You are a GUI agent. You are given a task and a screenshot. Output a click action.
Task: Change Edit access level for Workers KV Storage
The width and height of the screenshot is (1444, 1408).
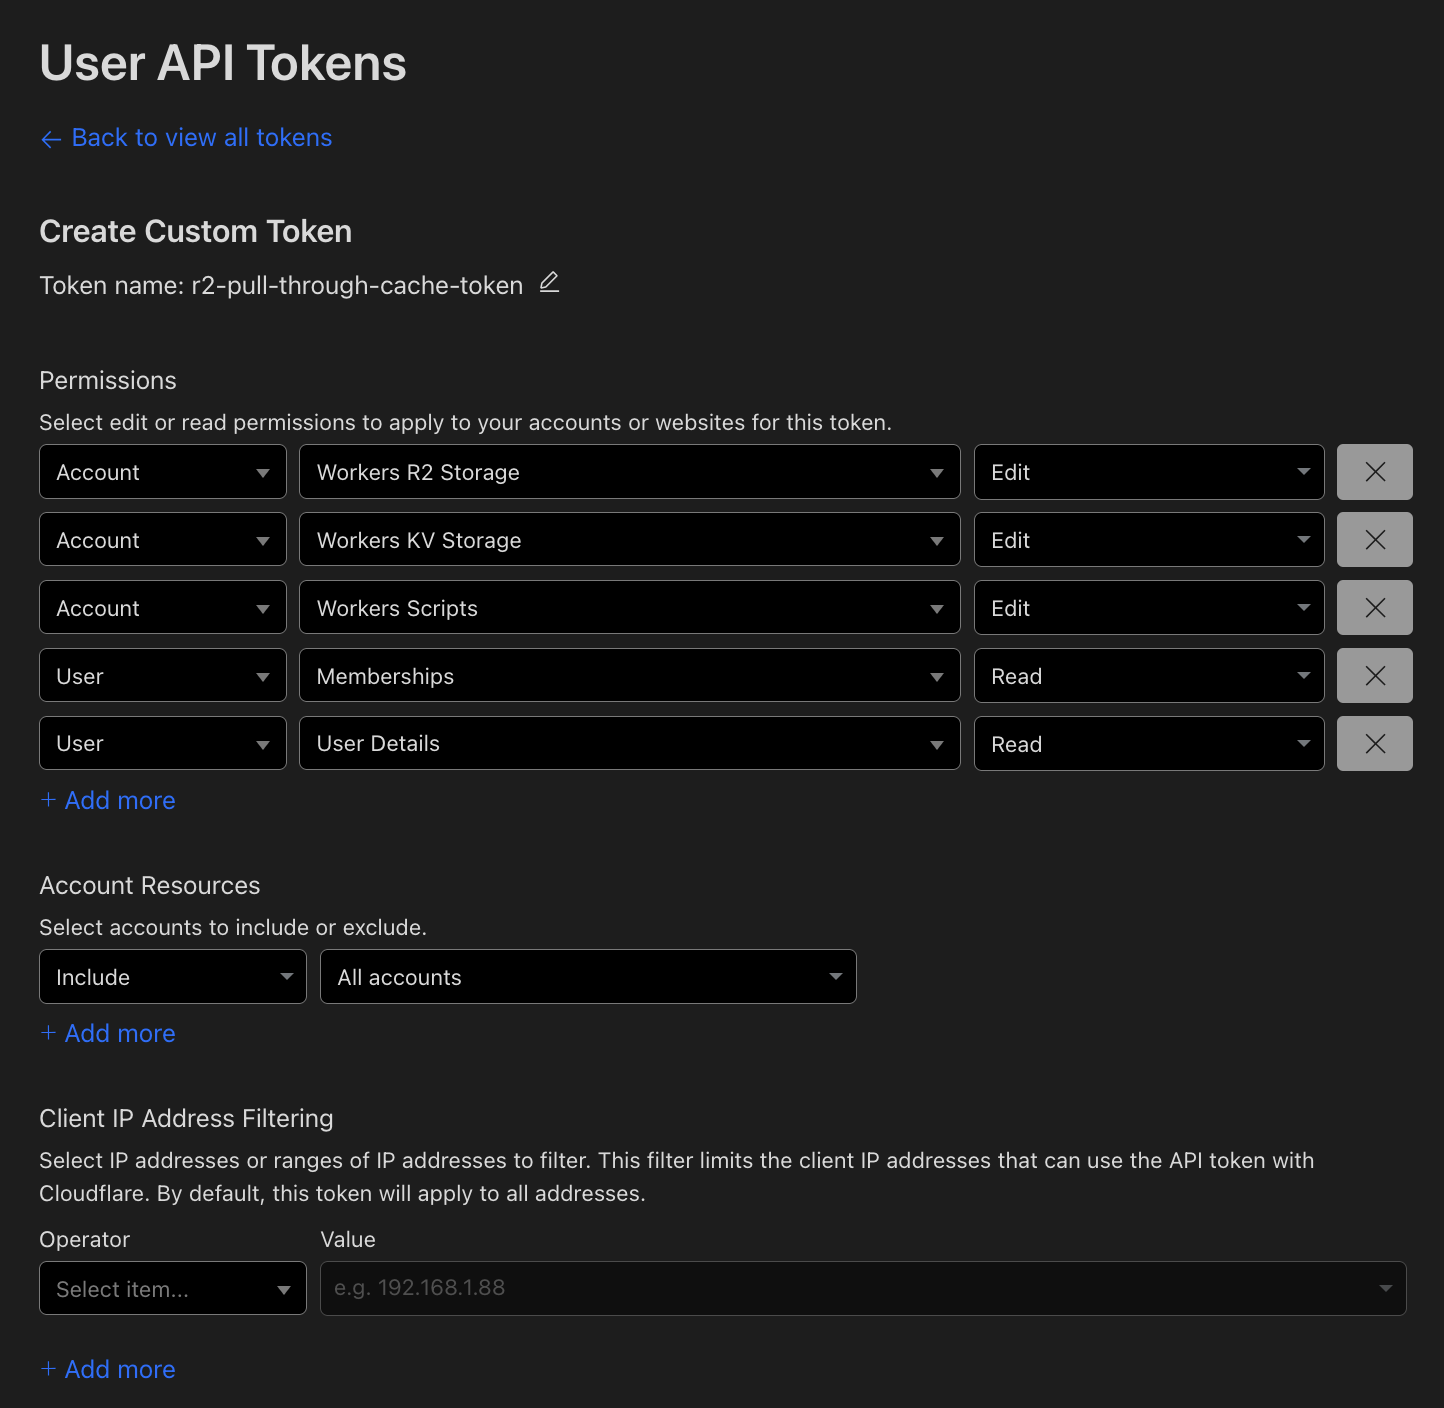tap(1149, 540)
